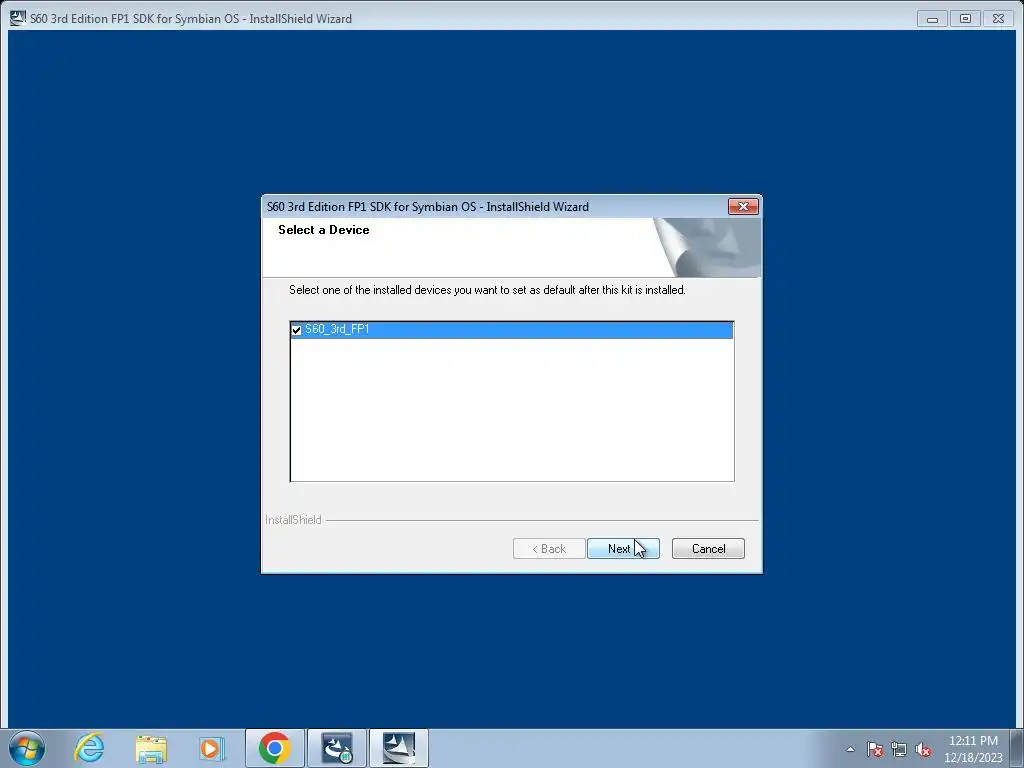Image resolution: width=1024 pixels, height=768 pixels.
Task: Open Action Center flag icon
Action: 875,749
